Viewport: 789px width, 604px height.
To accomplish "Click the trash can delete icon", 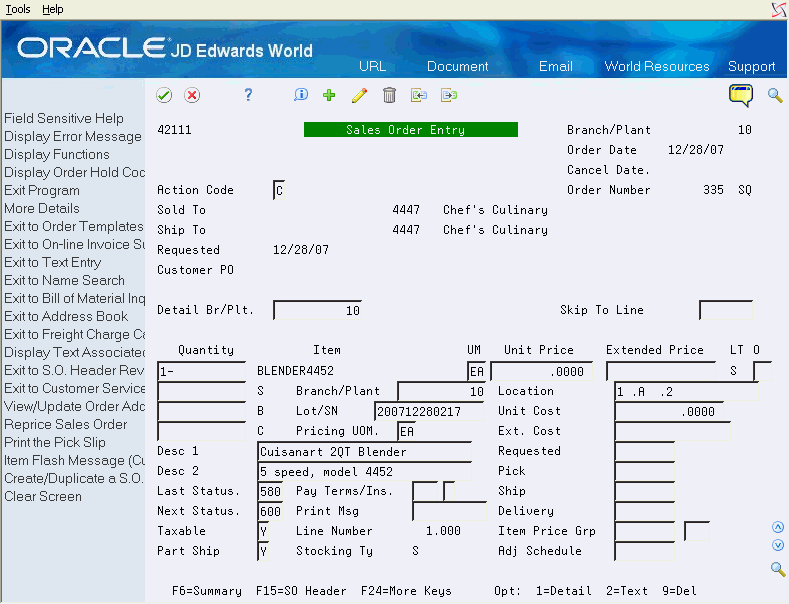I will [x=389, y=95].
